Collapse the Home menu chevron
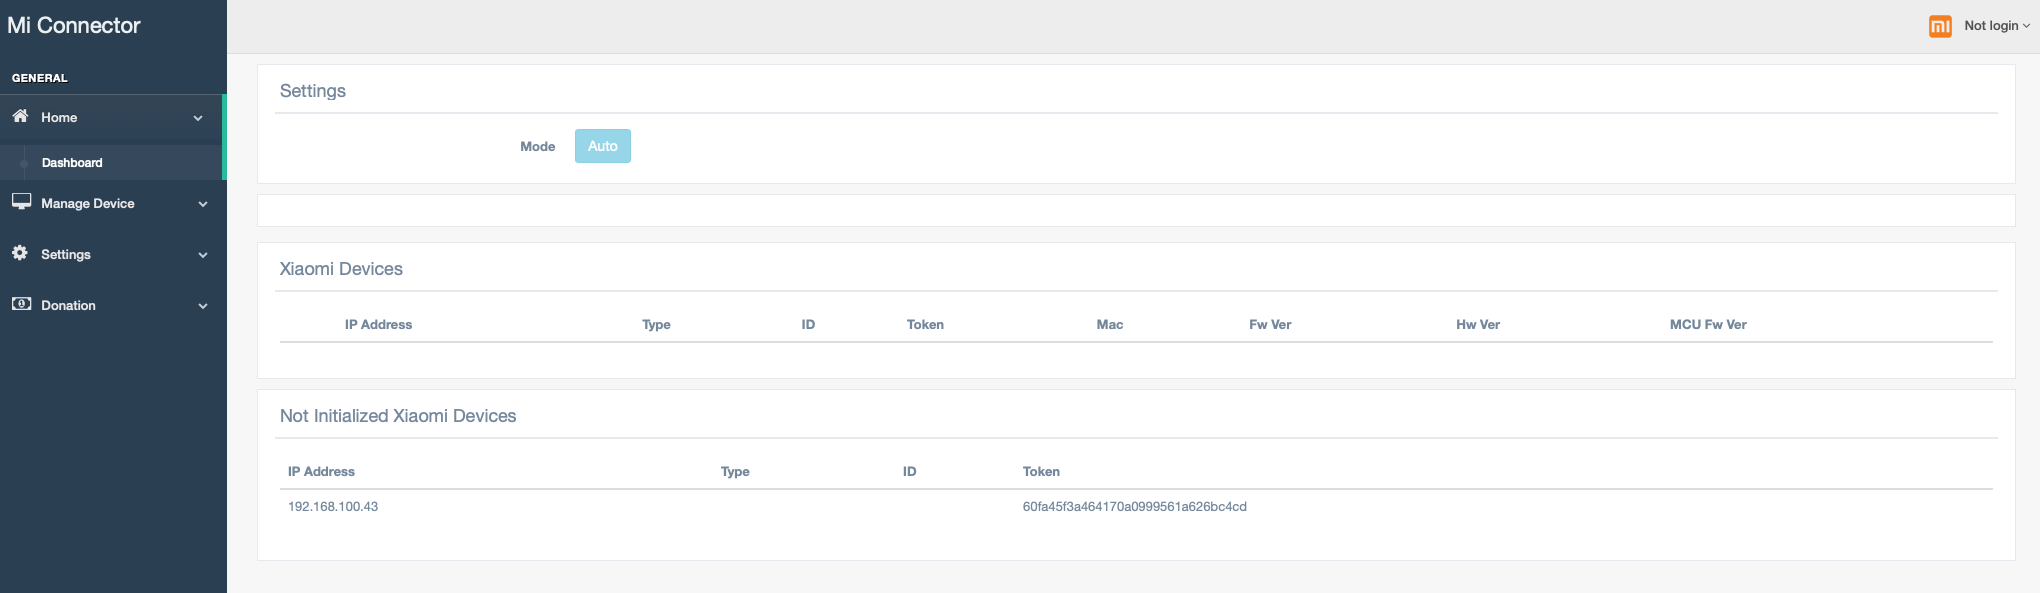 198,118
